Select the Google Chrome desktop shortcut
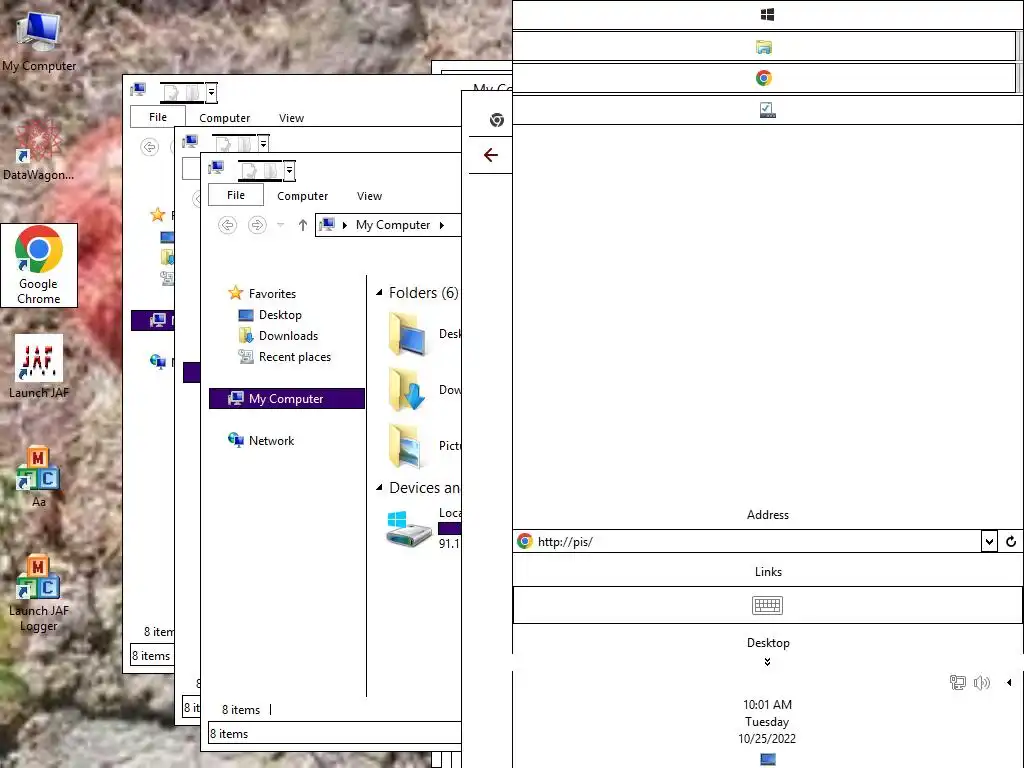1024x768 pixels. point(39,265)
